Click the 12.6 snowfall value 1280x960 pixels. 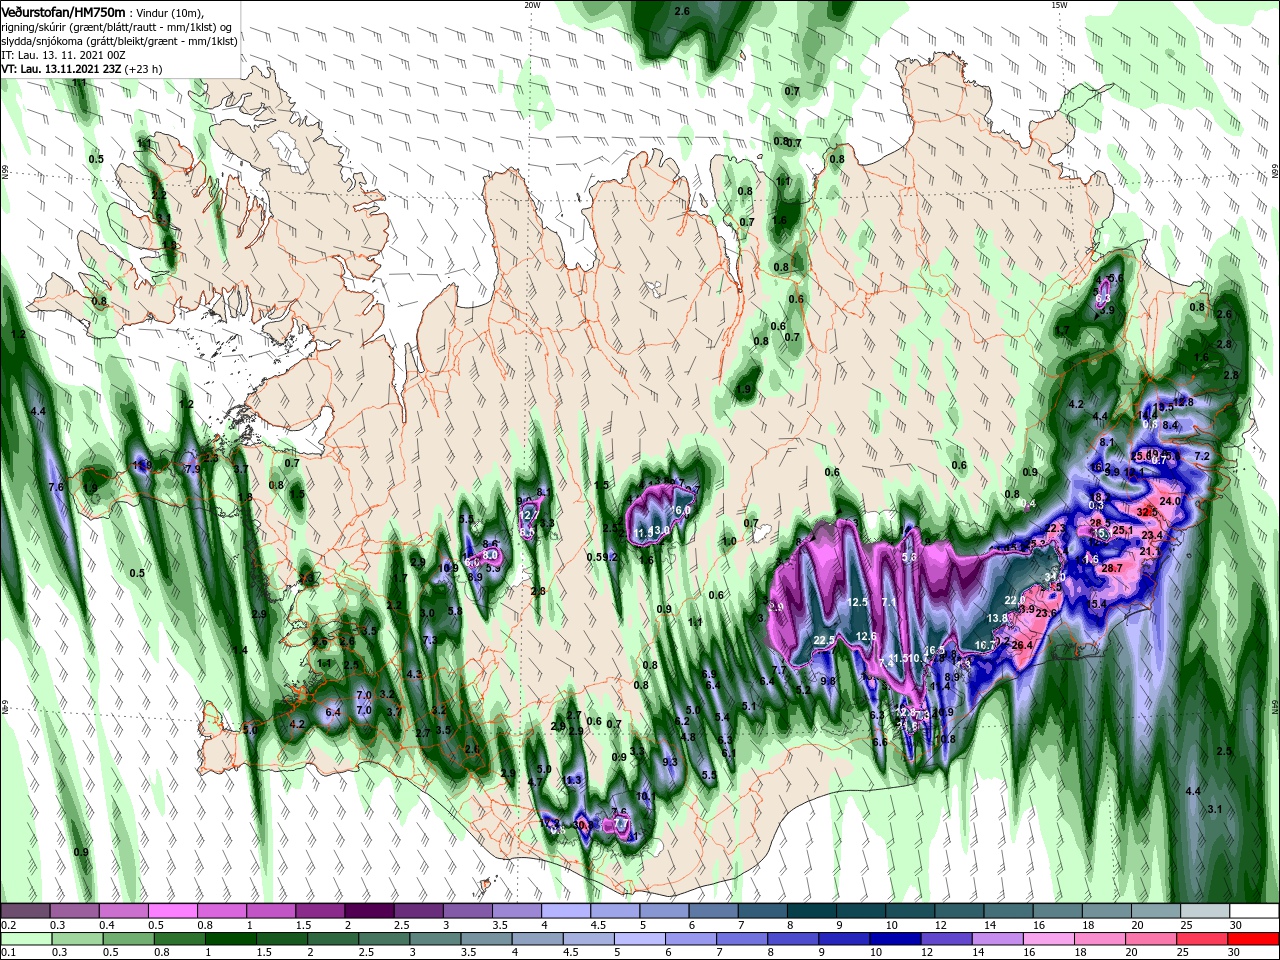point(866,637)
